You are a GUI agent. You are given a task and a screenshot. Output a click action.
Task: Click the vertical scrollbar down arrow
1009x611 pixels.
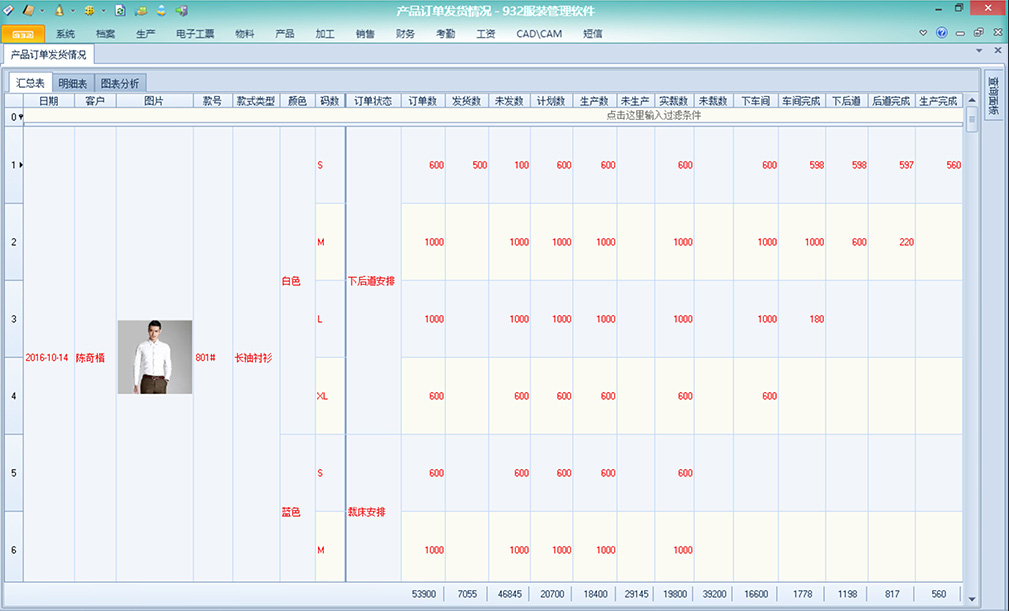[971, 599]
